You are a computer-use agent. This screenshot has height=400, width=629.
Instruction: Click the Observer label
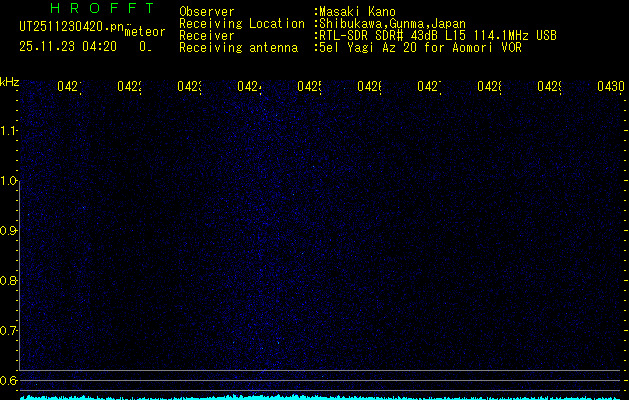(207, 12)
